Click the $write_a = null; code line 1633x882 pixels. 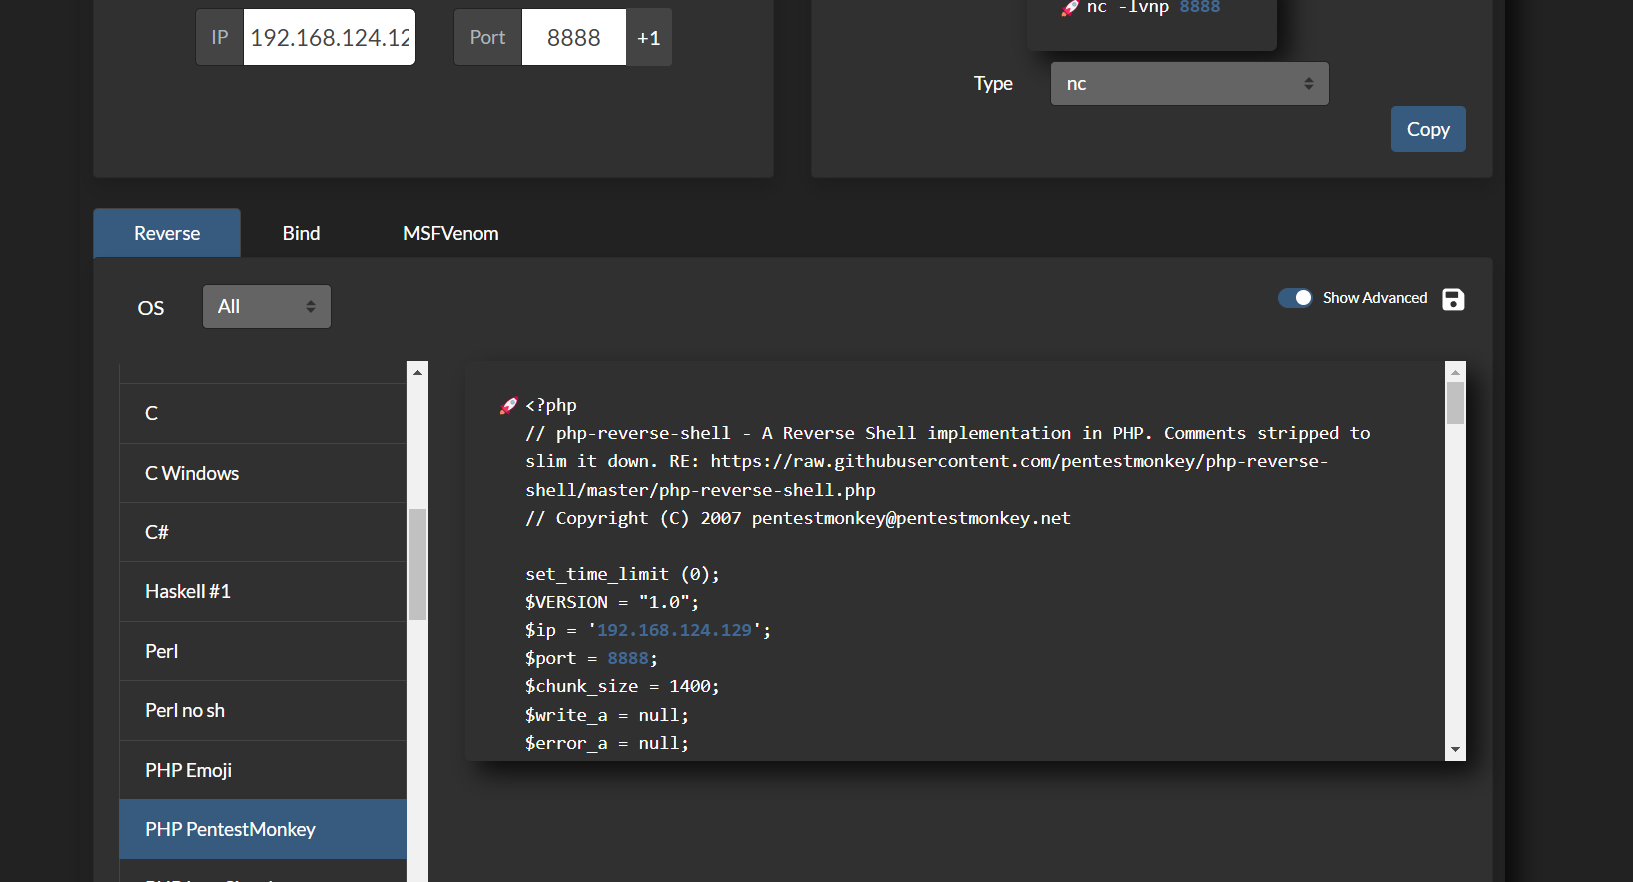pyautogui.click(x=607, y=715)
